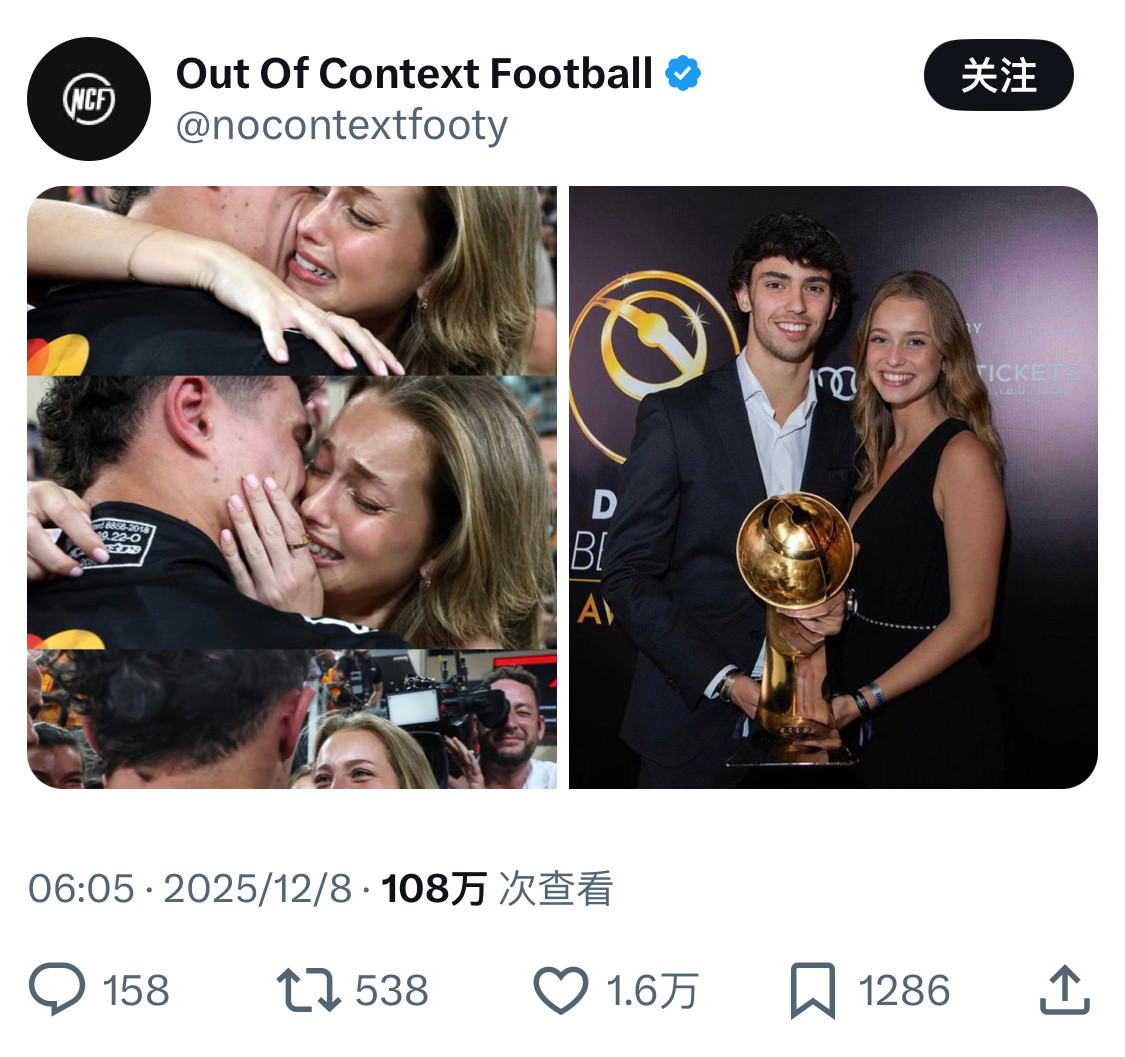
Task: Open the Out Of Context Football profile name
Action: tap(415, 71)
